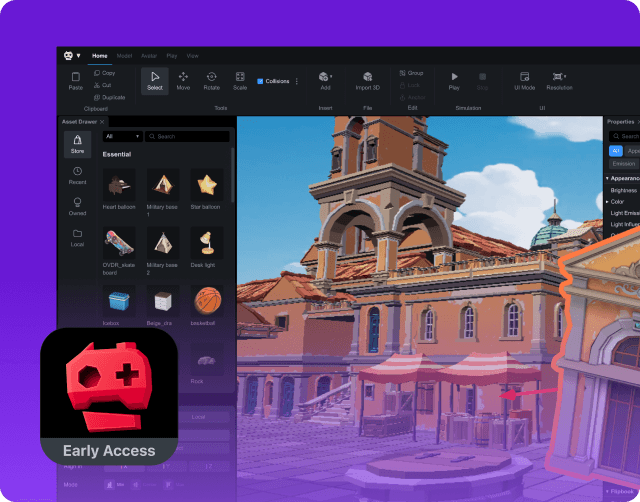Select the Emission filter button
The height and width of the screenshot is (502, 640).
click(x=622, y=163)
